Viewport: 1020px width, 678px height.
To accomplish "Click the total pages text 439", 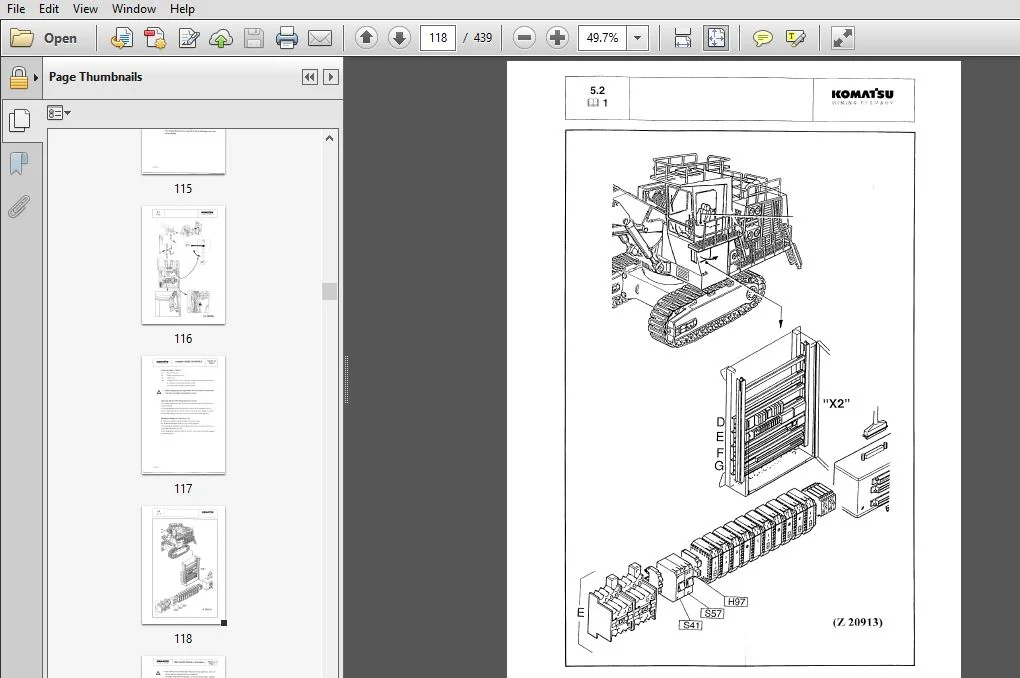I will [483, 38].
